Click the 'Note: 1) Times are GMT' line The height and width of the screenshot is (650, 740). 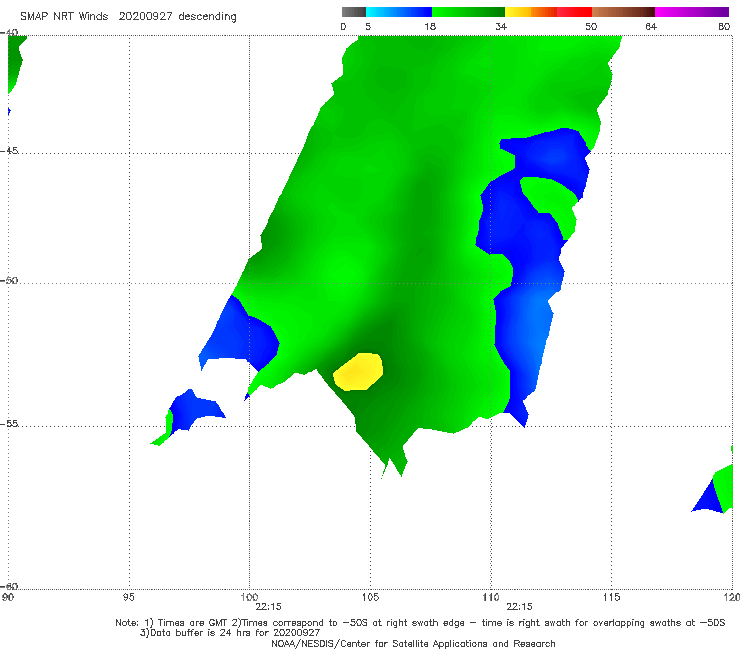coord(420,623)
